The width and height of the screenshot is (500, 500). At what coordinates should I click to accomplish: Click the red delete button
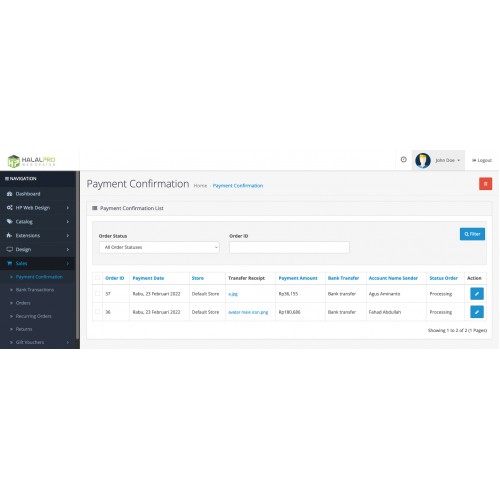tap(485, 184)
